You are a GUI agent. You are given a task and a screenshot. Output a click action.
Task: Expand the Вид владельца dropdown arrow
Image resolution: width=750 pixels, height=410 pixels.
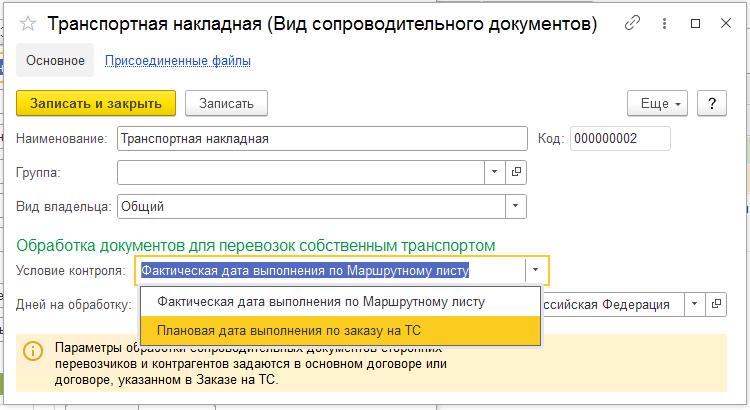(x=516, y=206)
